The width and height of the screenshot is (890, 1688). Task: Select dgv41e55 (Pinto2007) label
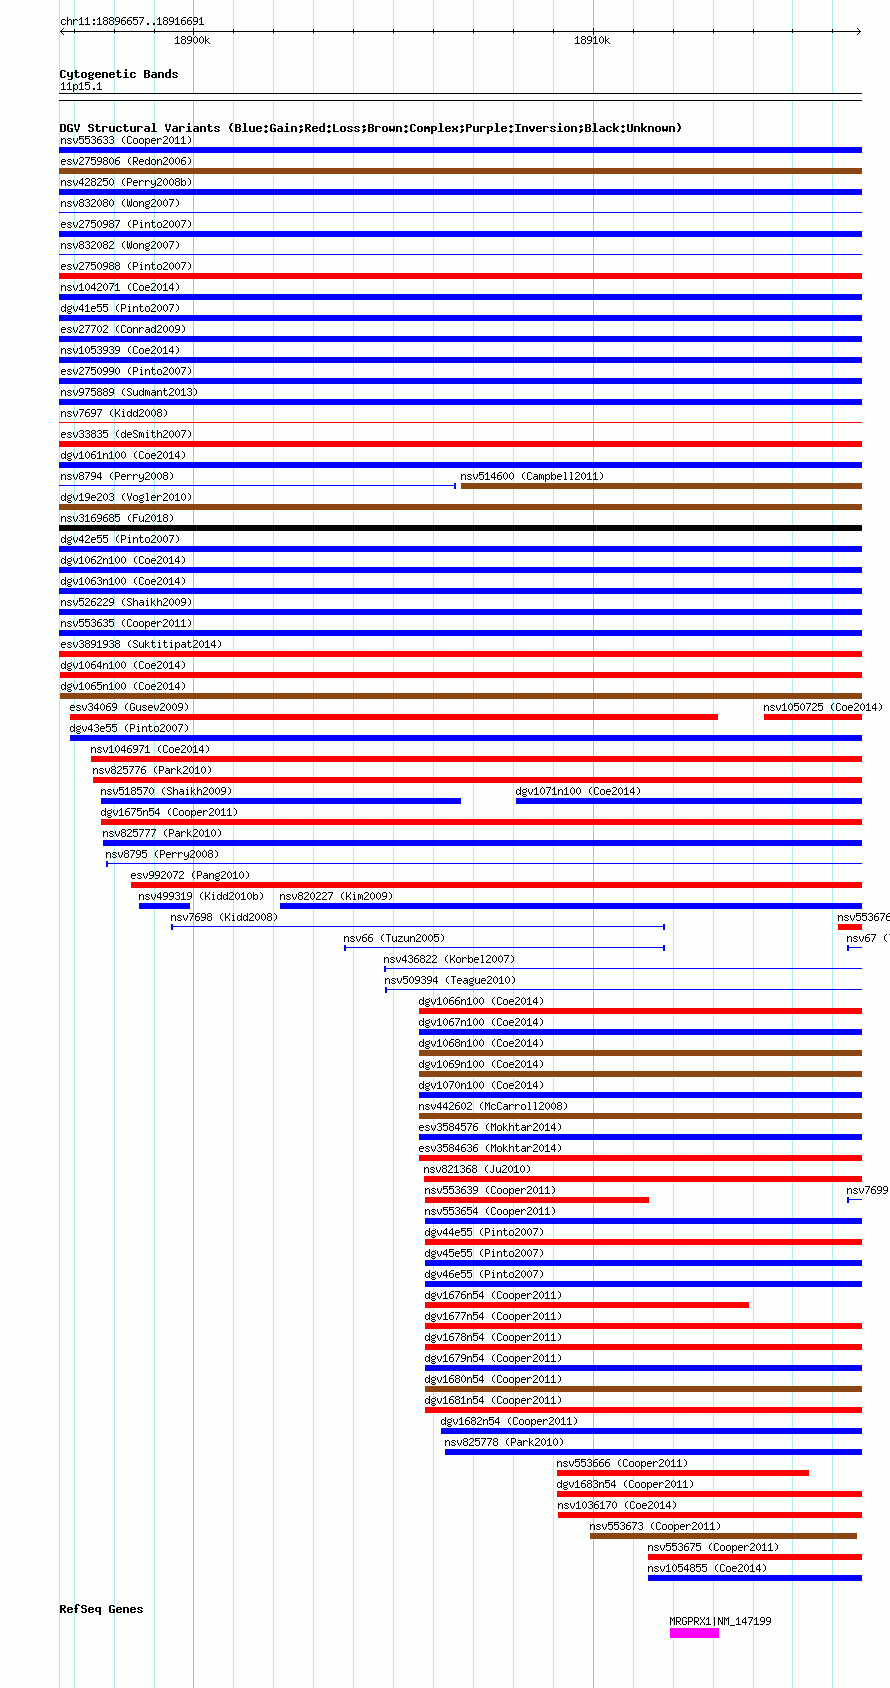click(x=120, y=308)
